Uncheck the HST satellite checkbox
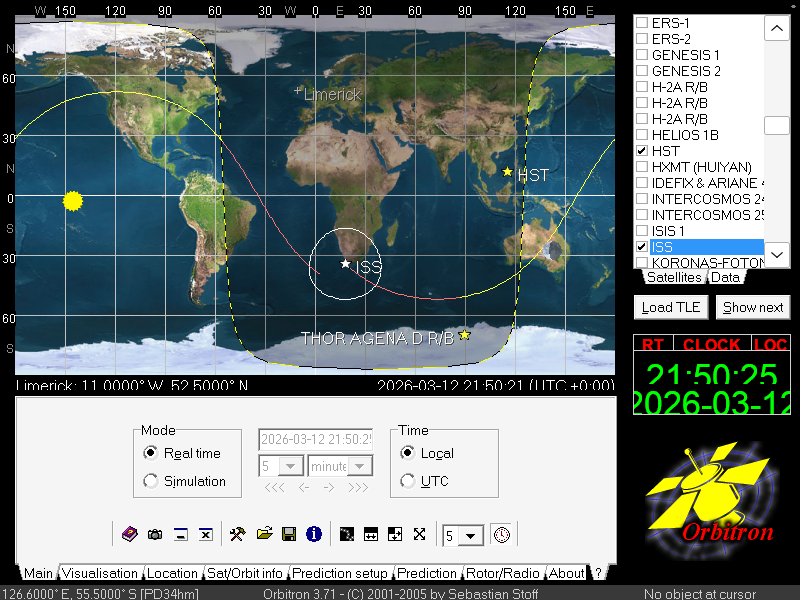The width and height of the screenshot is (800, 600). (x=642, y=151)
